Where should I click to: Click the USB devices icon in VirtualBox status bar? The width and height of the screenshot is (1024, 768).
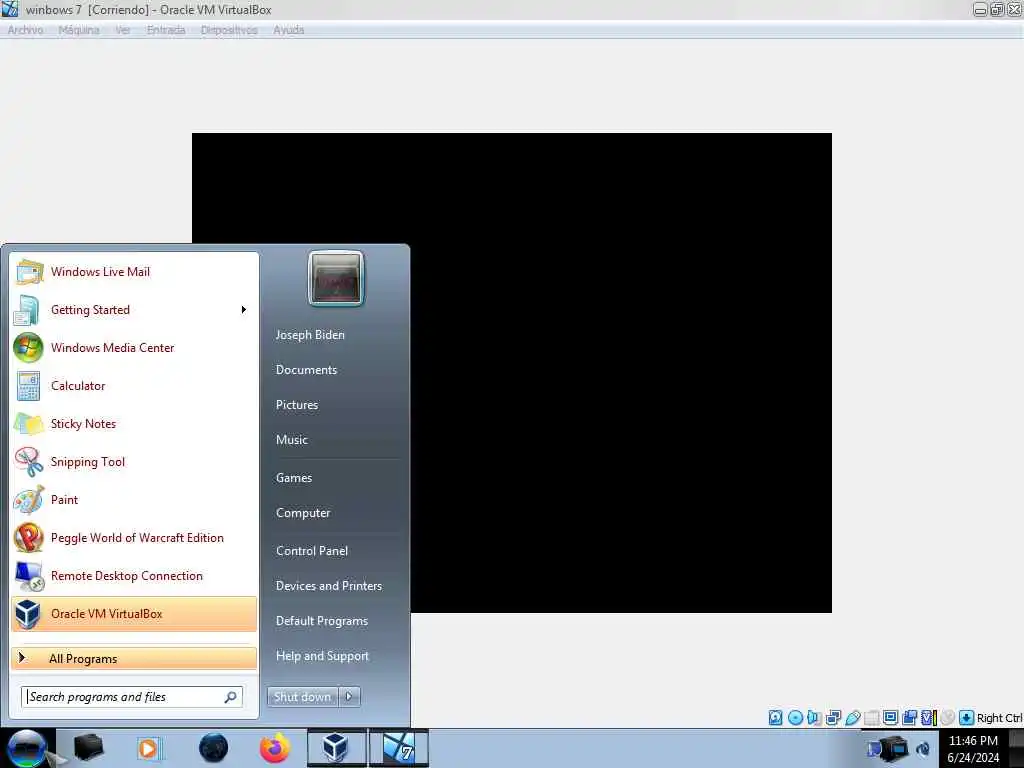852,718
